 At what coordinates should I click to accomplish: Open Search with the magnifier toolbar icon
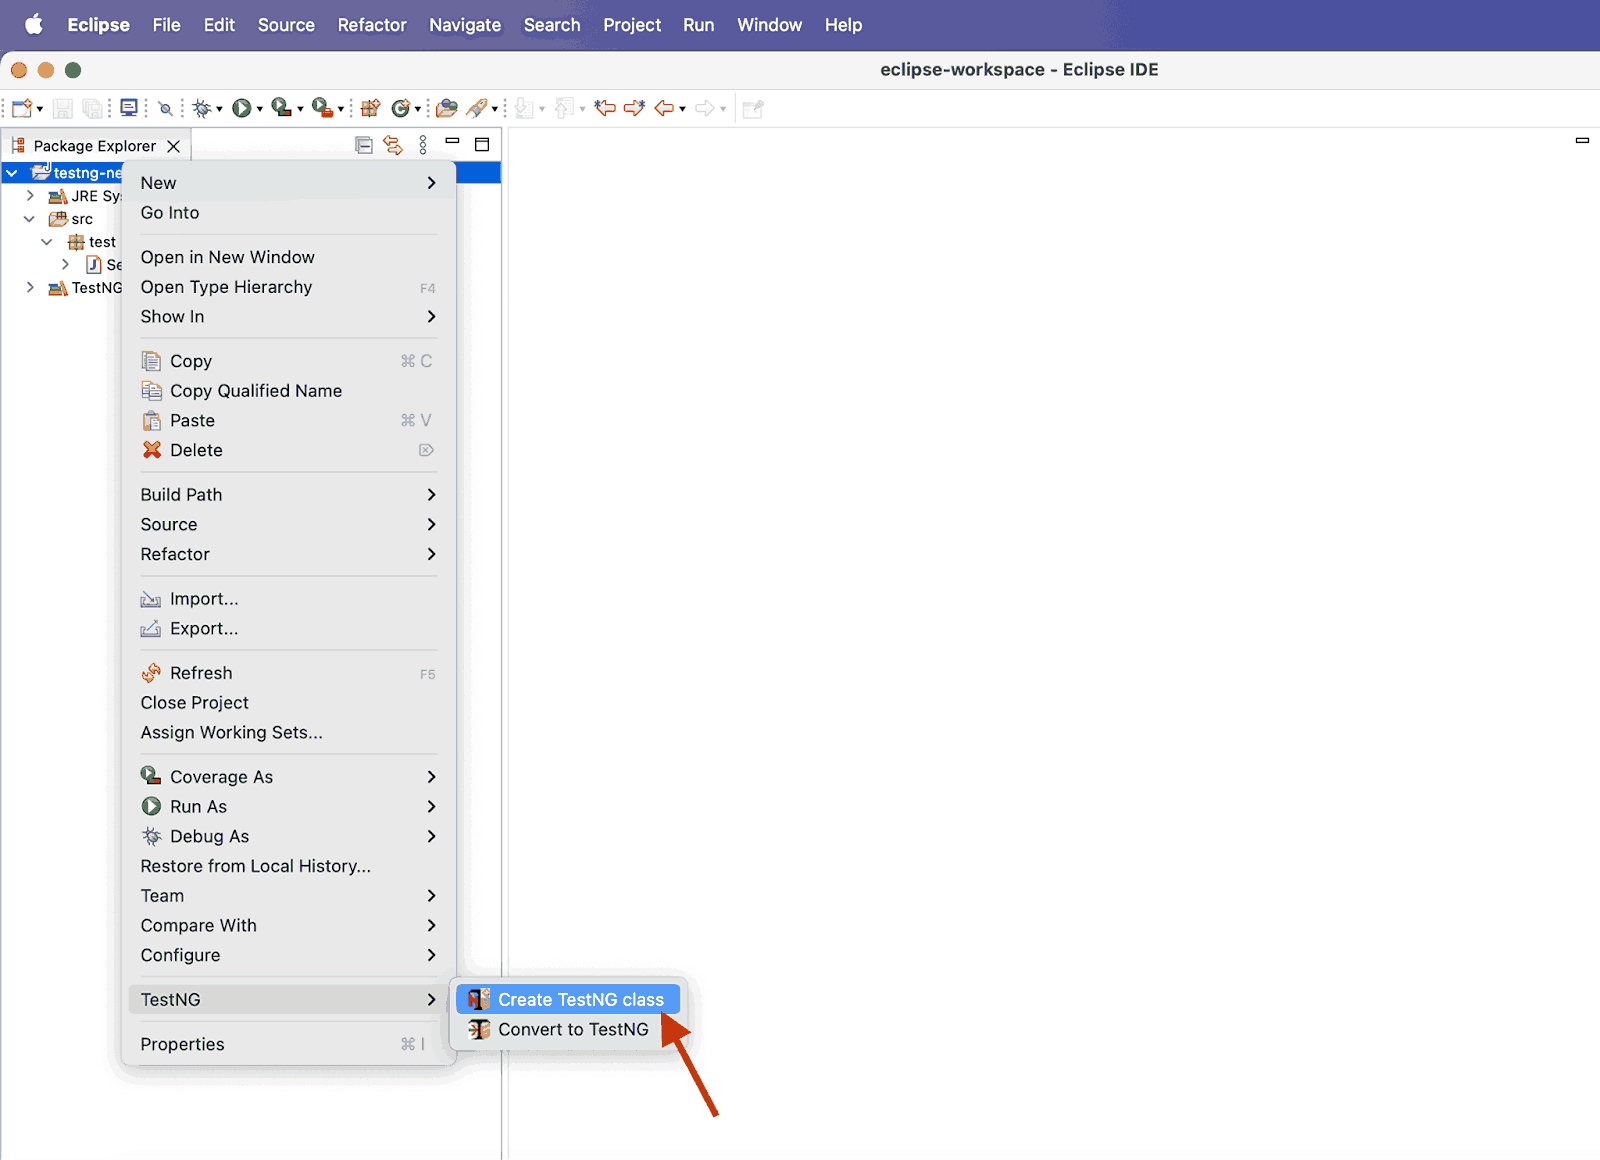(x=165, y=107)
